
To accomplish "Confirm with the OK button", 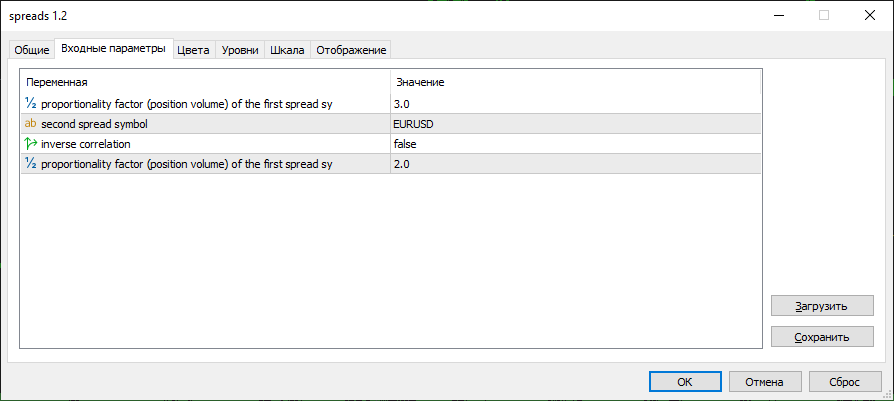I will (684, 381).
